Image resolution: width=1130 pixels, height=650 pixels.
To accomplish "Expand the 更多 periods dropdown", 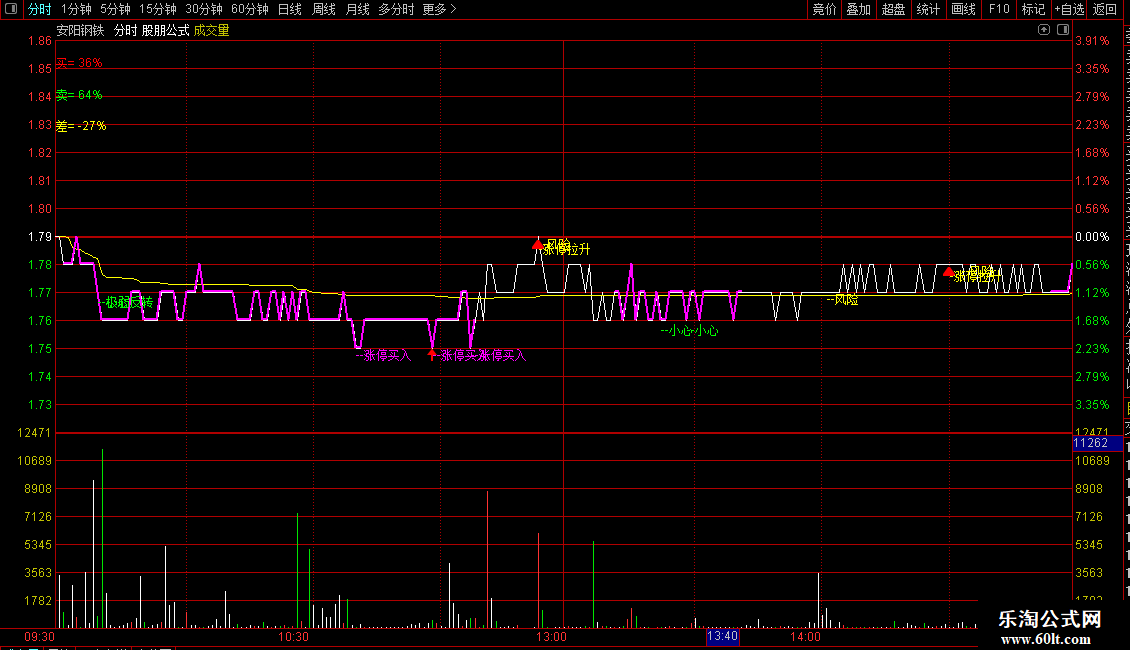I will point(439,9).
